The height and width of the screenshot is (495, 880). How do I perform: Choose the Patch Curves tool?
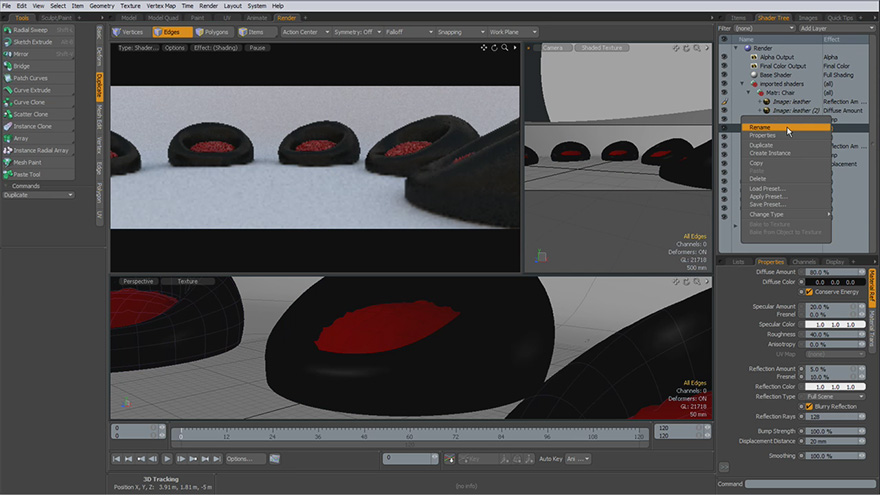[x=38, y=78]
